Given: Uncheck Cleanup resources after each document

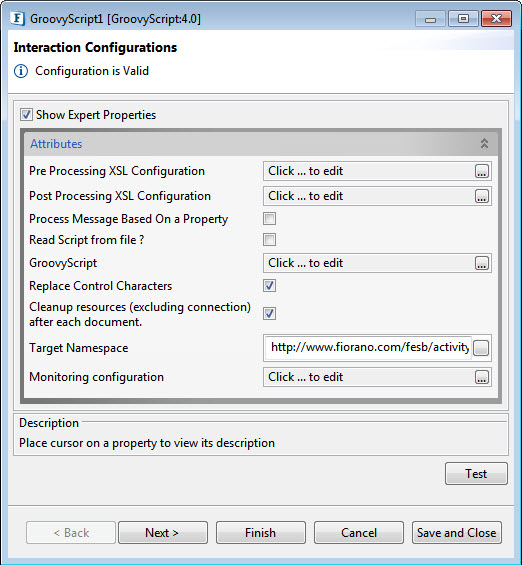Looking at the screenshot, I should [269, 313].
